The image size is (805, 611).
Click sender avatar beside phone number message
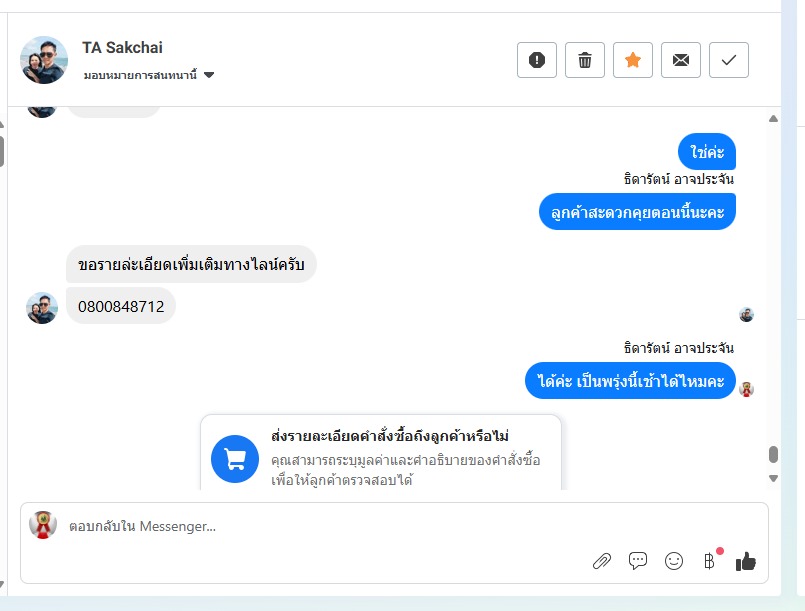point(42,307)
